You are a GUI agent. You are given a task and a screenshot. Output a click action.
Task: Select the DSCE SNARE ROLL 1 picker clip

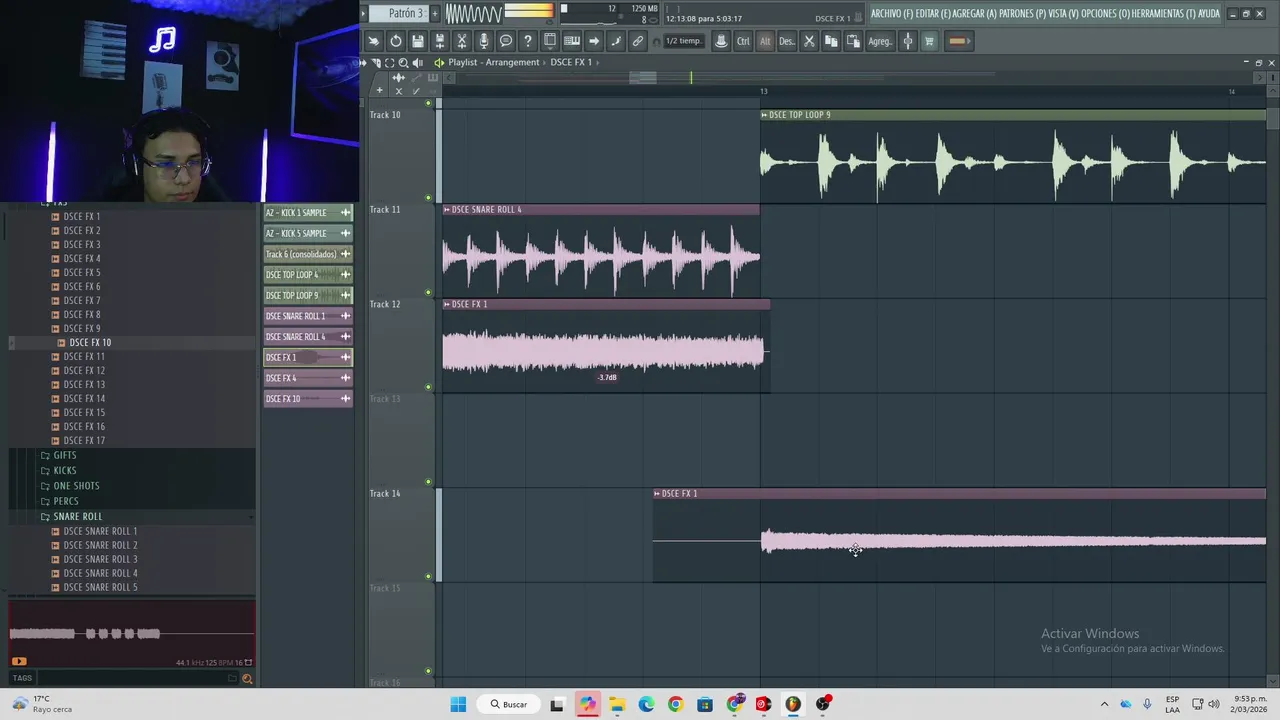[x=307, y=316]
